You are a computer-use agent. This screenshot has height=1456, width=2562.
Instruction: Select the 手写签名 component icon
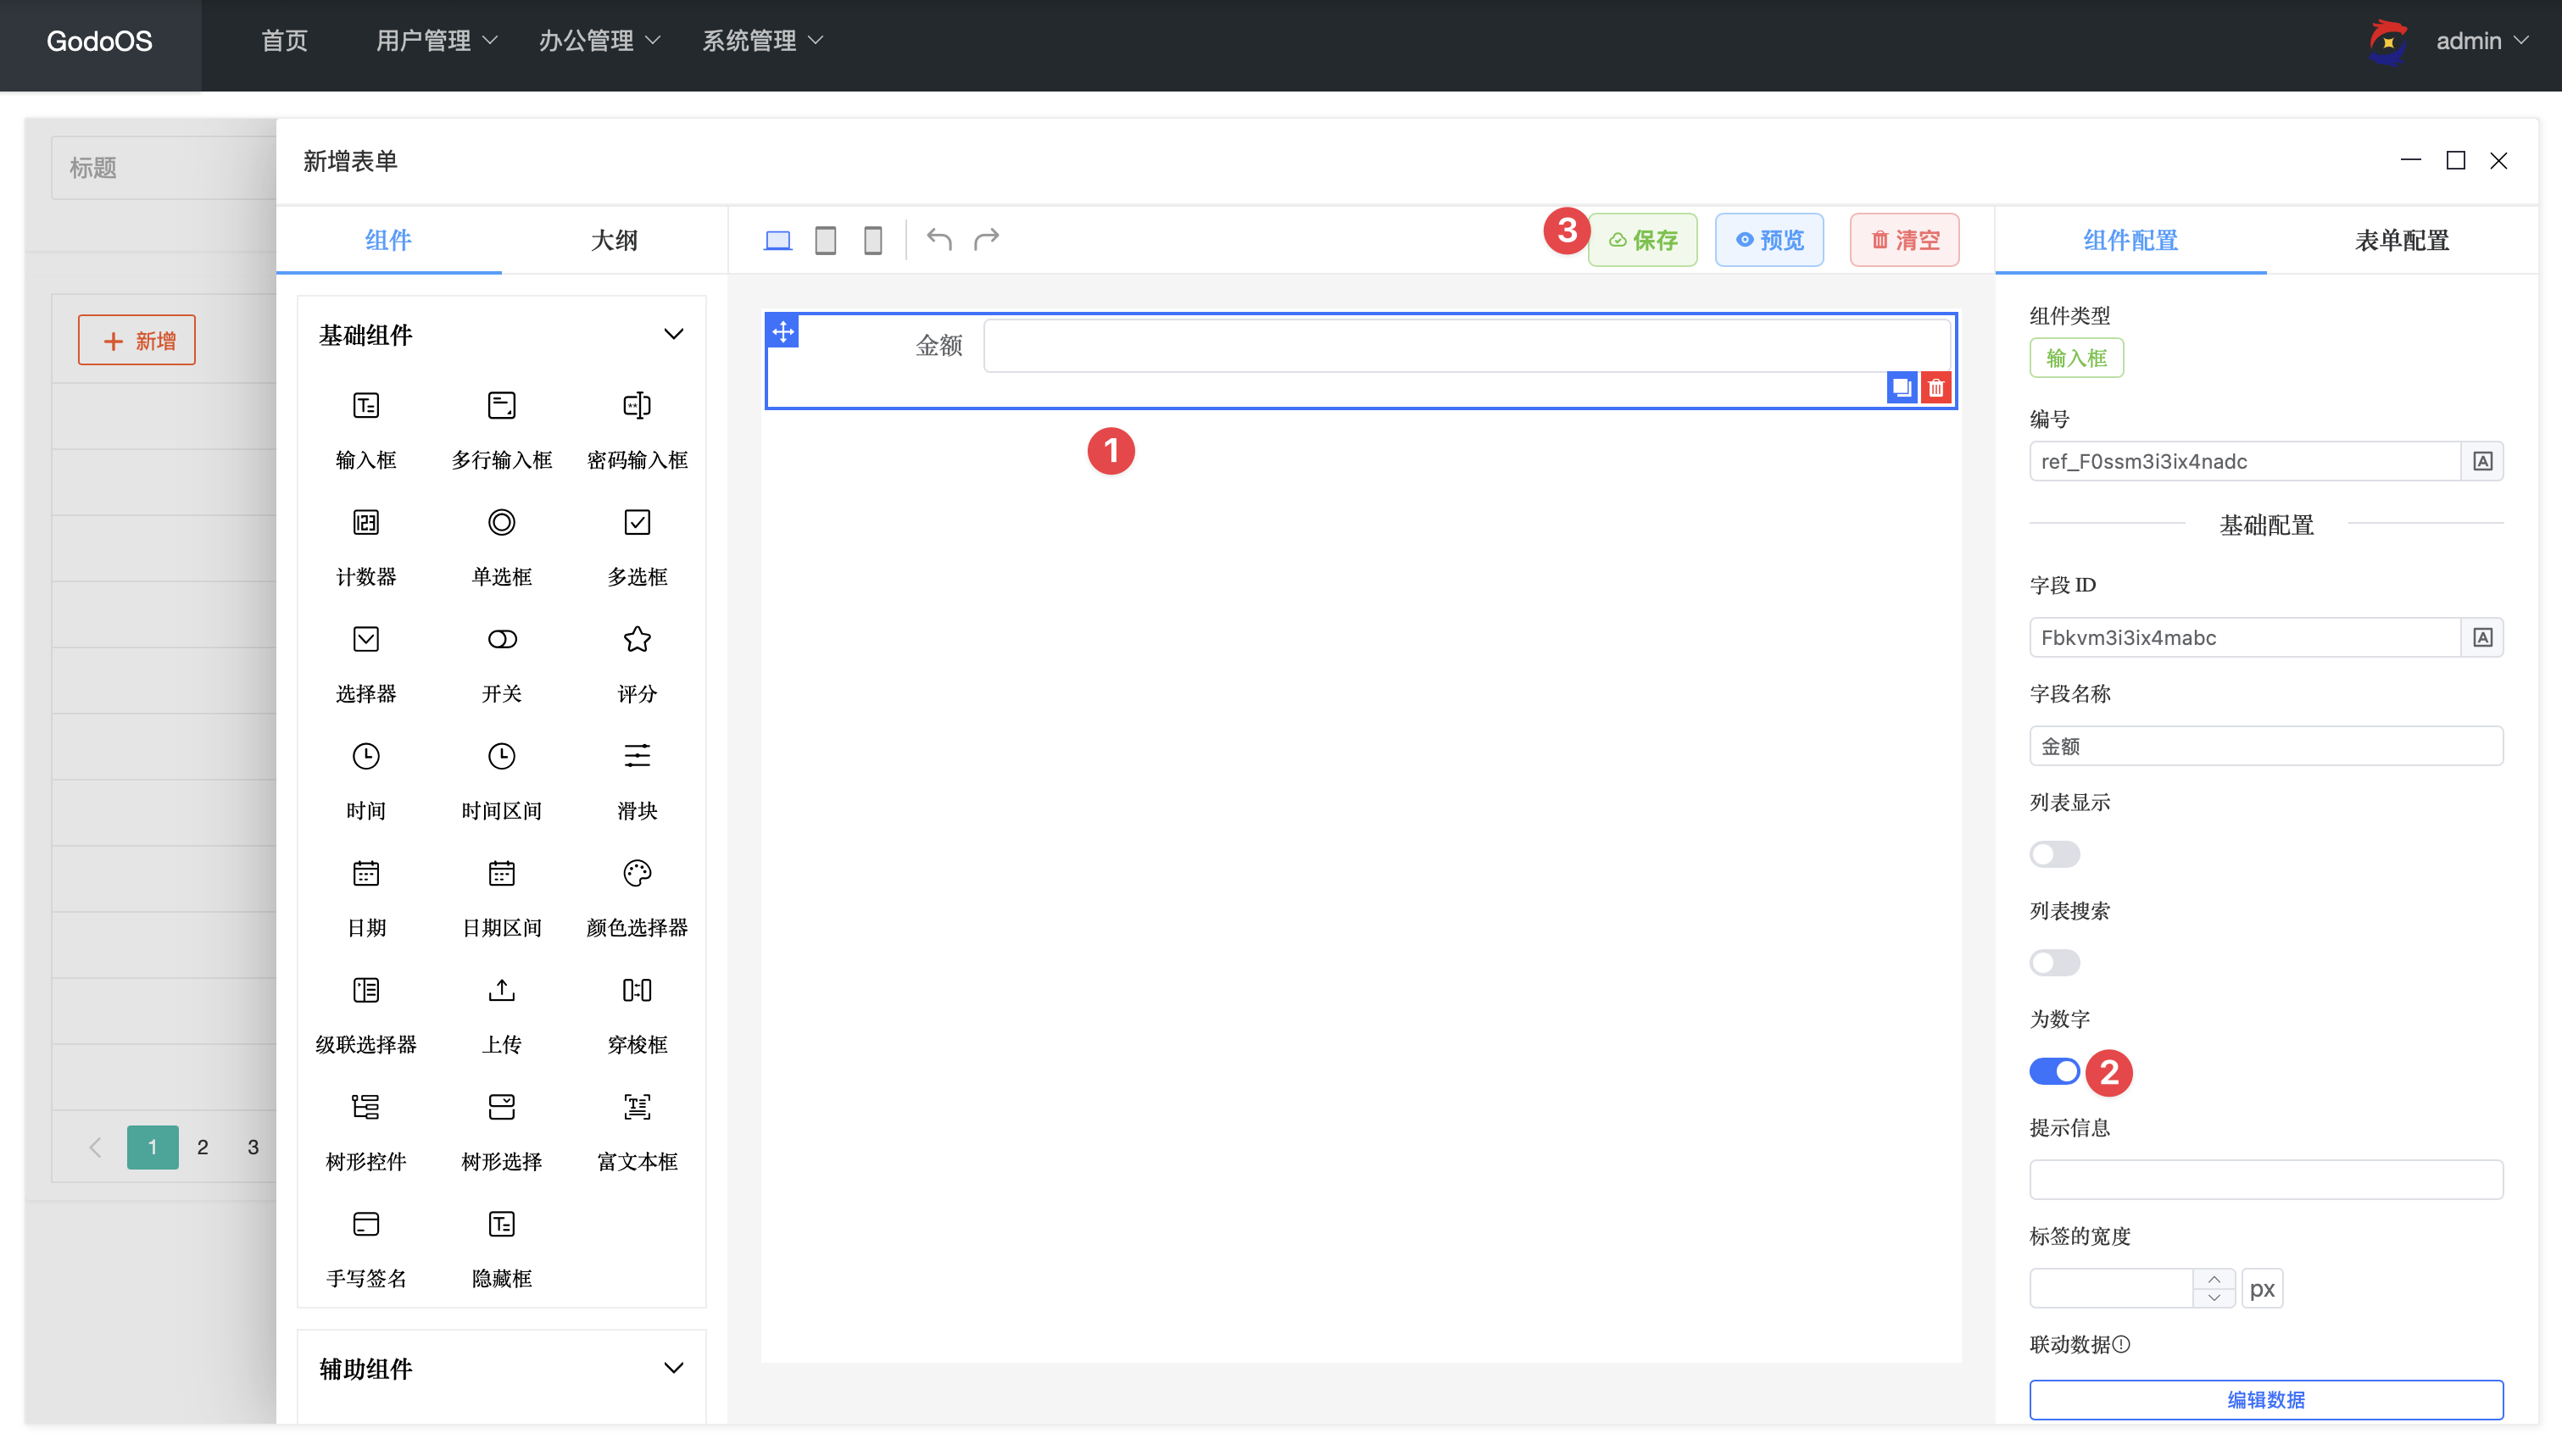point(366,1224)
